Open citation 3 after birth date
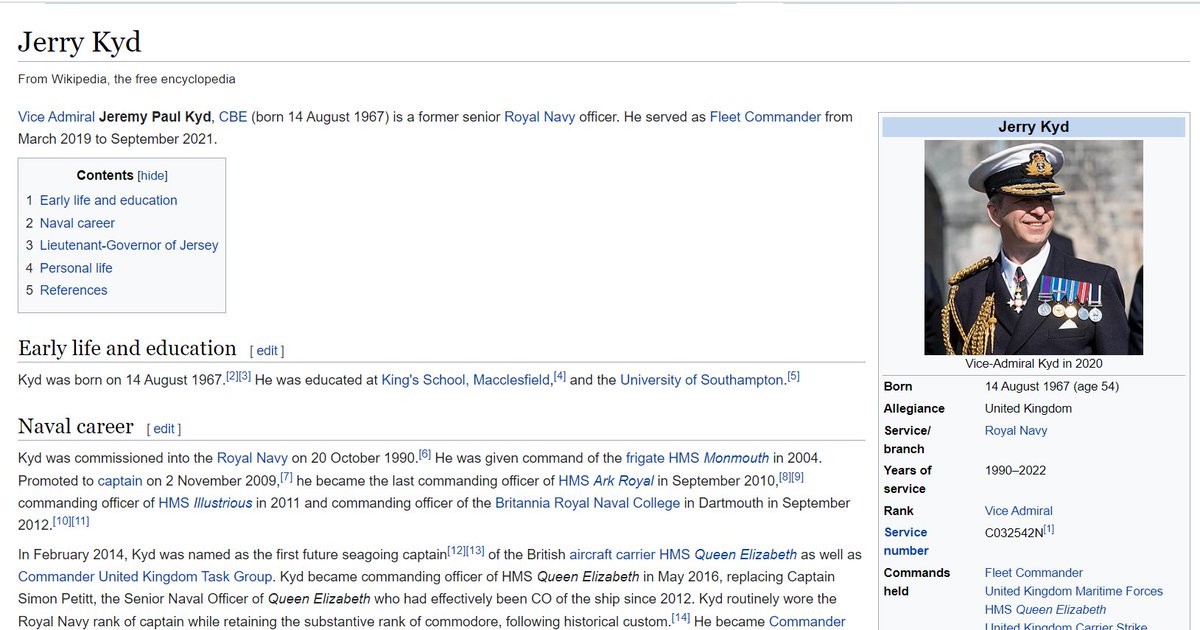Viewport: 1200px width, 630px height. tap(244, 375)
